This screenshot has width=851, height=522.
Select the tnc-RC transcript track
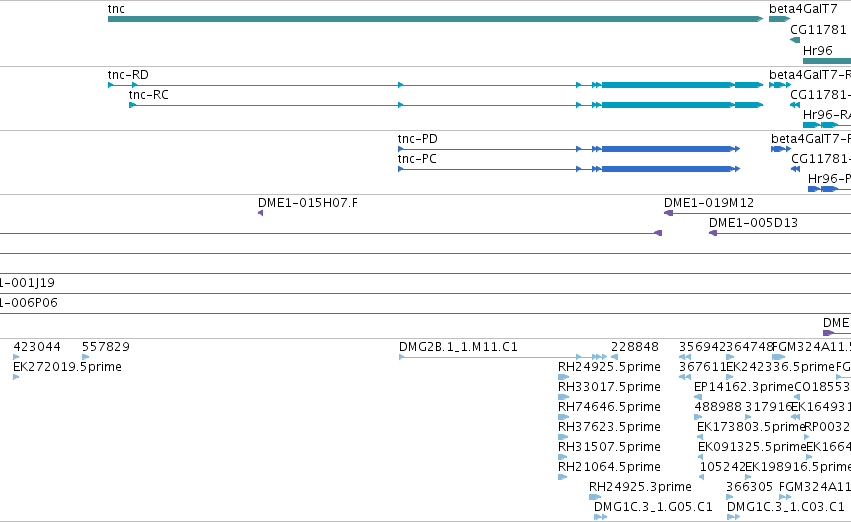pyautogui.click(x=446, y=105)
